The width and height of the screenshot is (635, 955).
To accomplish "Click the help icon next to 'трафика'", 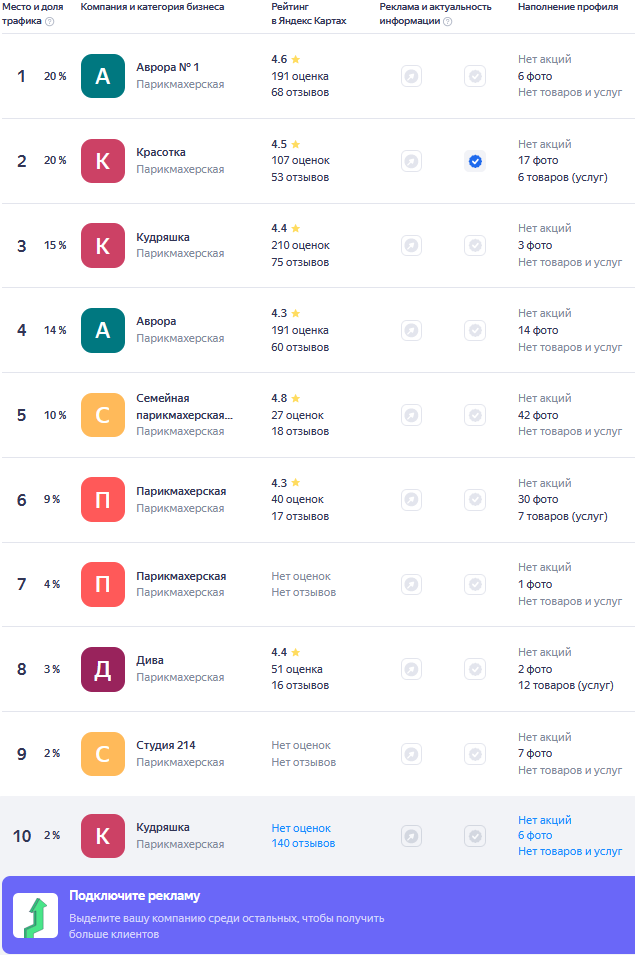I will click(x=50, y=21).
